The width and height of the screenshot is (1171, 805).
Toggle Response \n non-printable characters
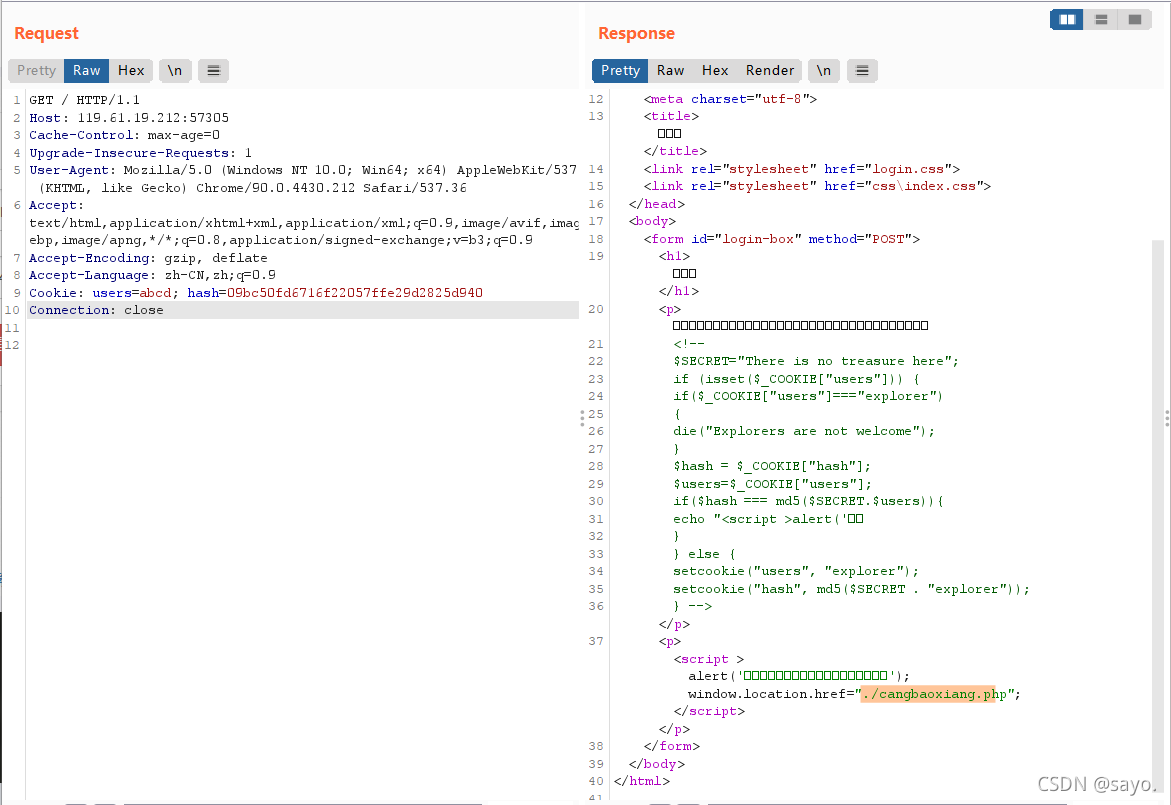(x=824, y=70)
